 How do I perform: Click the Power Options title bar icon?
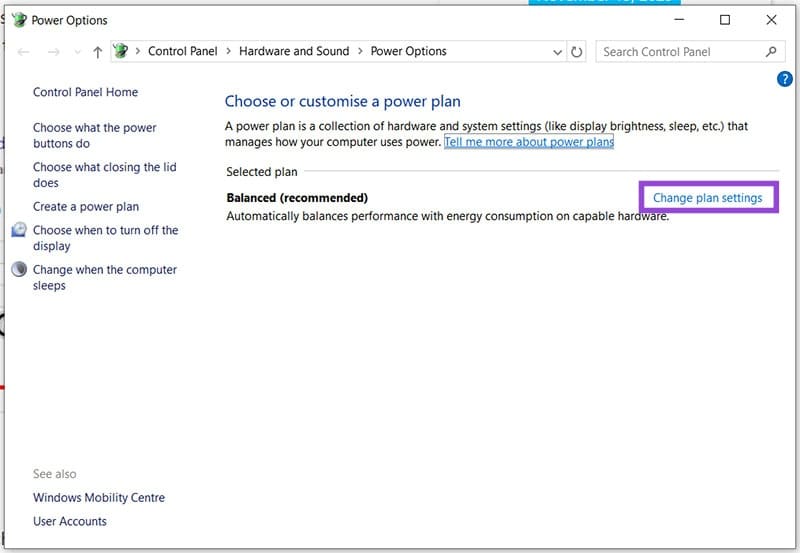[19, 20]
